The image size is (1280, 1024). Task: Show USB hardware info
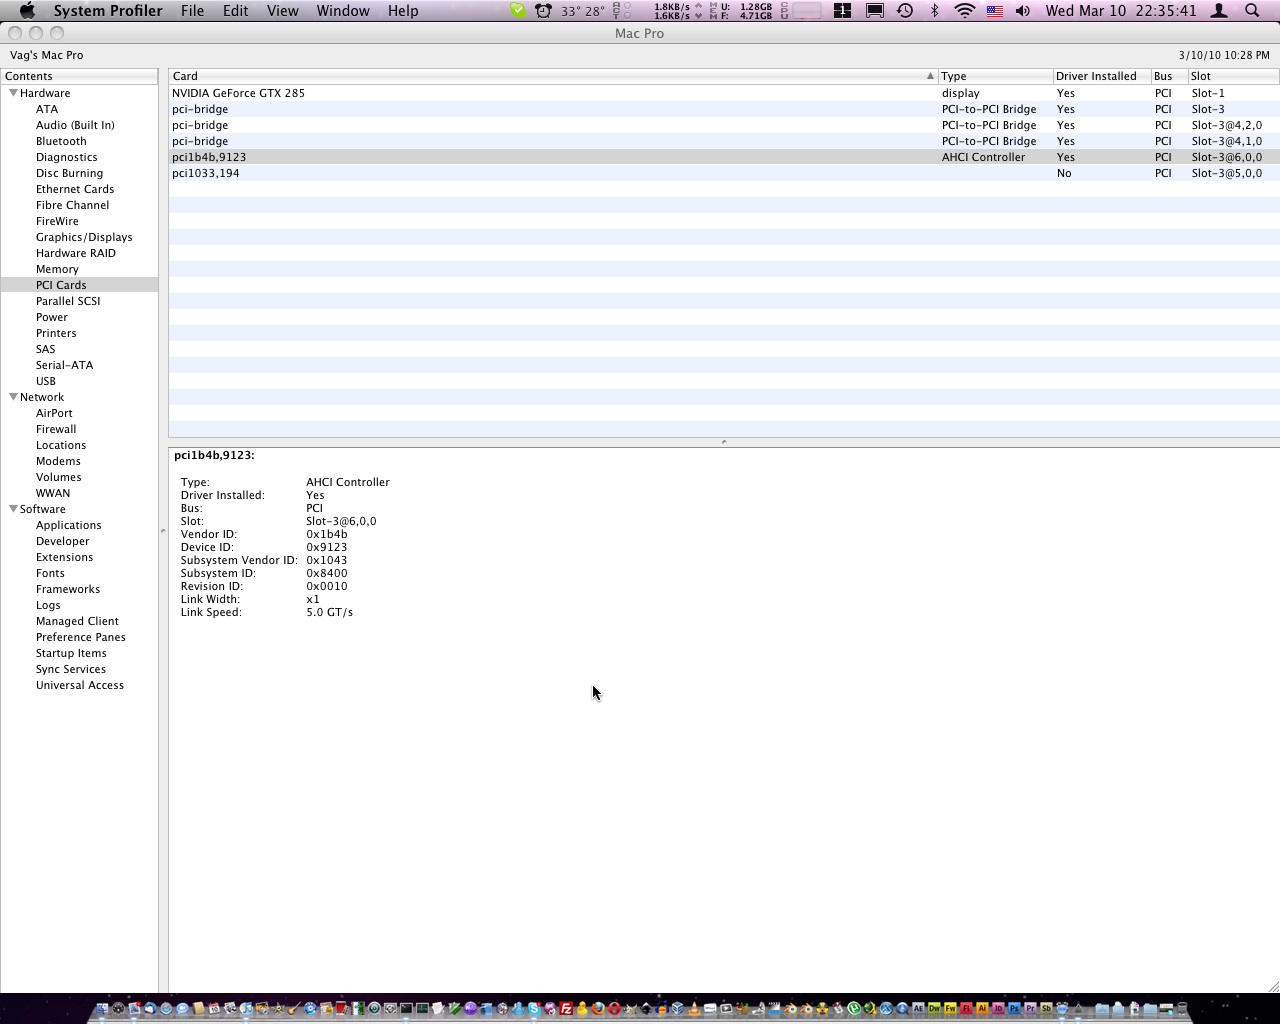46,381
